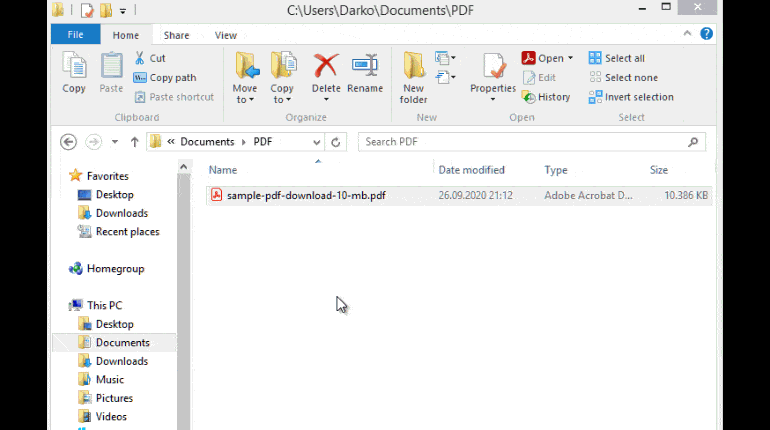Click Invert selection in the ribbon
Image resolution: width=770 pixels, height=430 pixels.
coord(630,97)
